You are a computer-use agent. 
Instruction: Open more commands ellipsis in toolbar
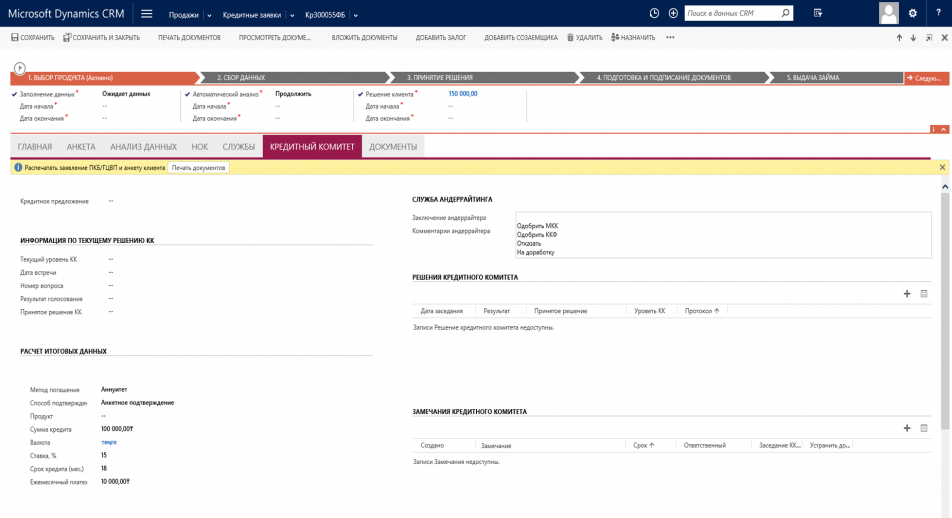pyautogui.click(x=670, y=38)
